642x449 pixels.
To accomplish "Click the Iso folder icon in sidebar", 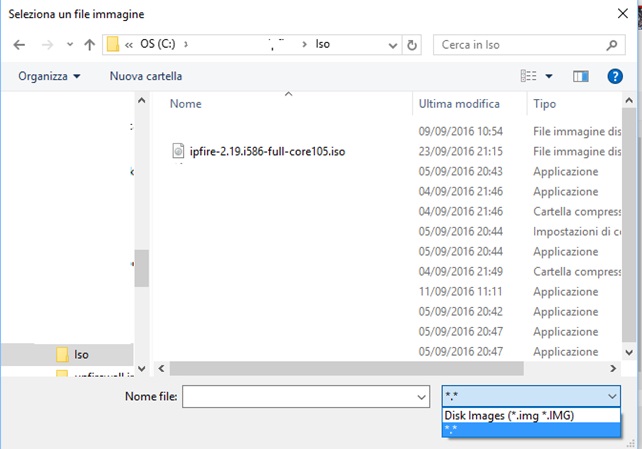I will point(62,354).
